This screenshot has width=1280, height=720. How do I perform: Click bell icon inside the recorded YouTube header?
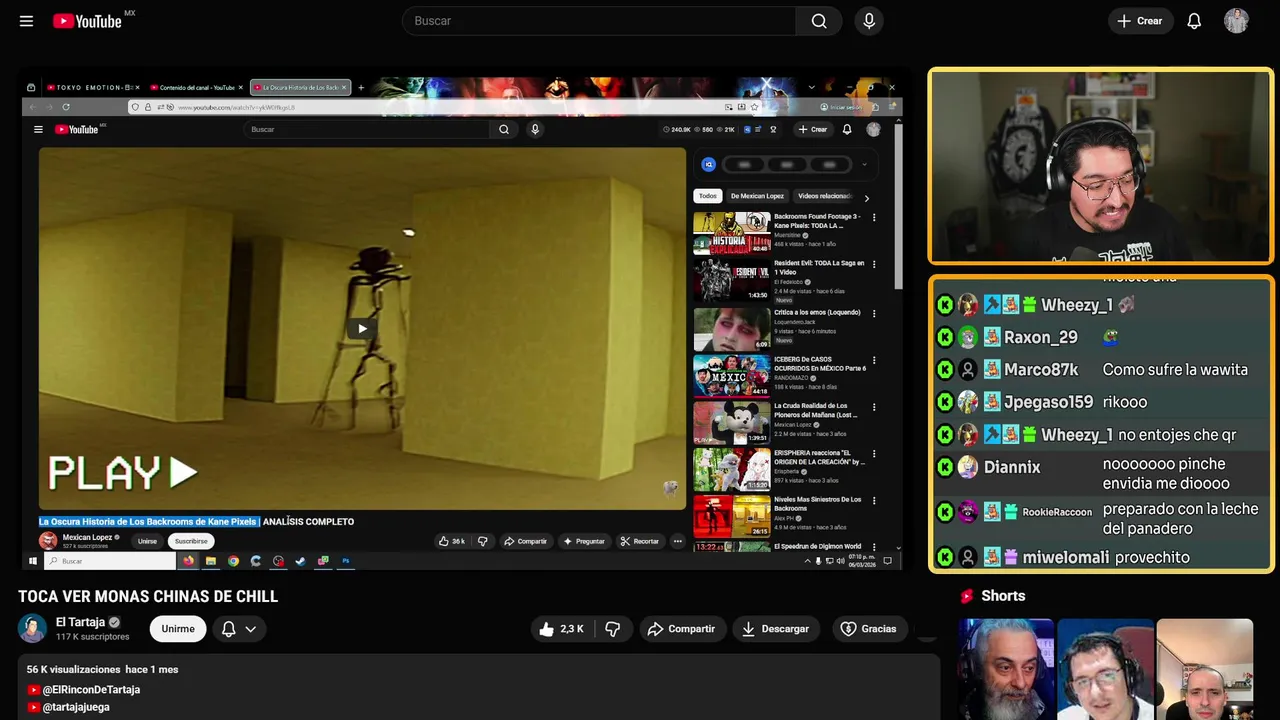847,129
